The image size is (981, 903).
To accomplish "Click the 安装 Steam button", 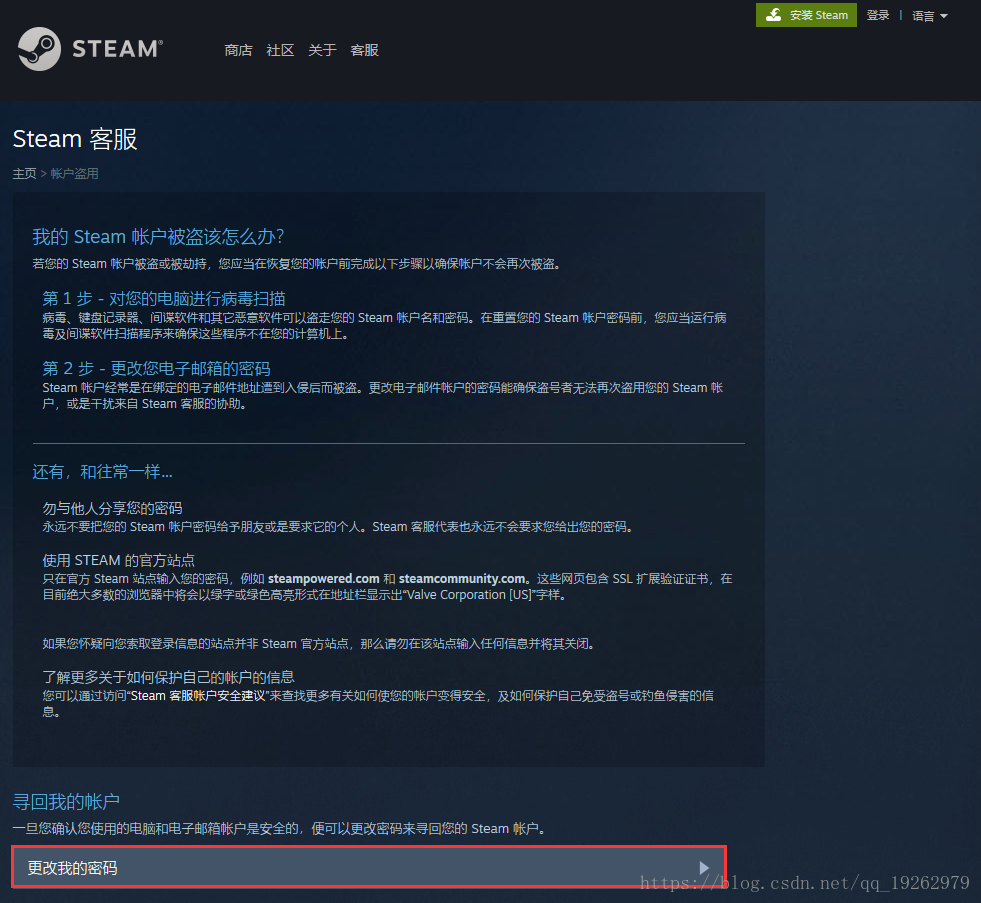I will (806, 15).
